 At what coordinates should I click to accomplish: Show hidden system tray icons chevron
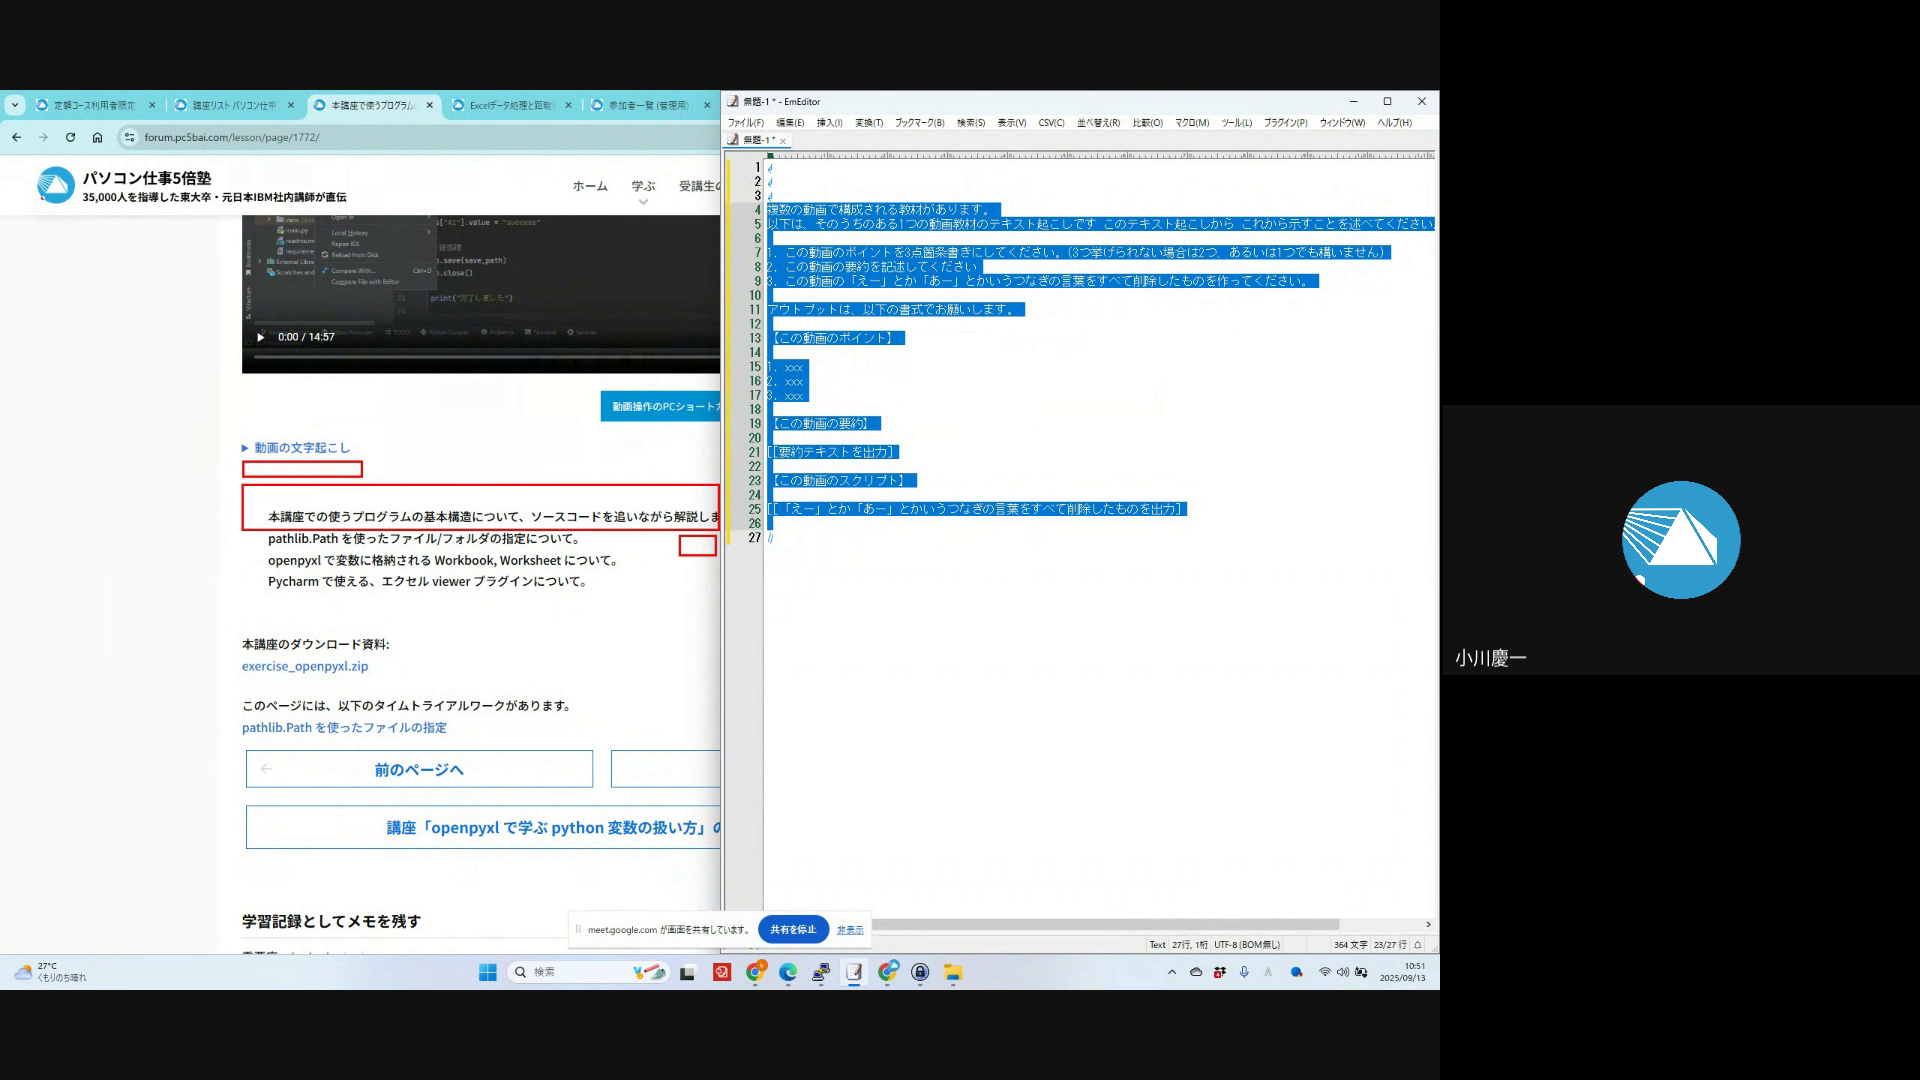click(x=1172, y=972)
